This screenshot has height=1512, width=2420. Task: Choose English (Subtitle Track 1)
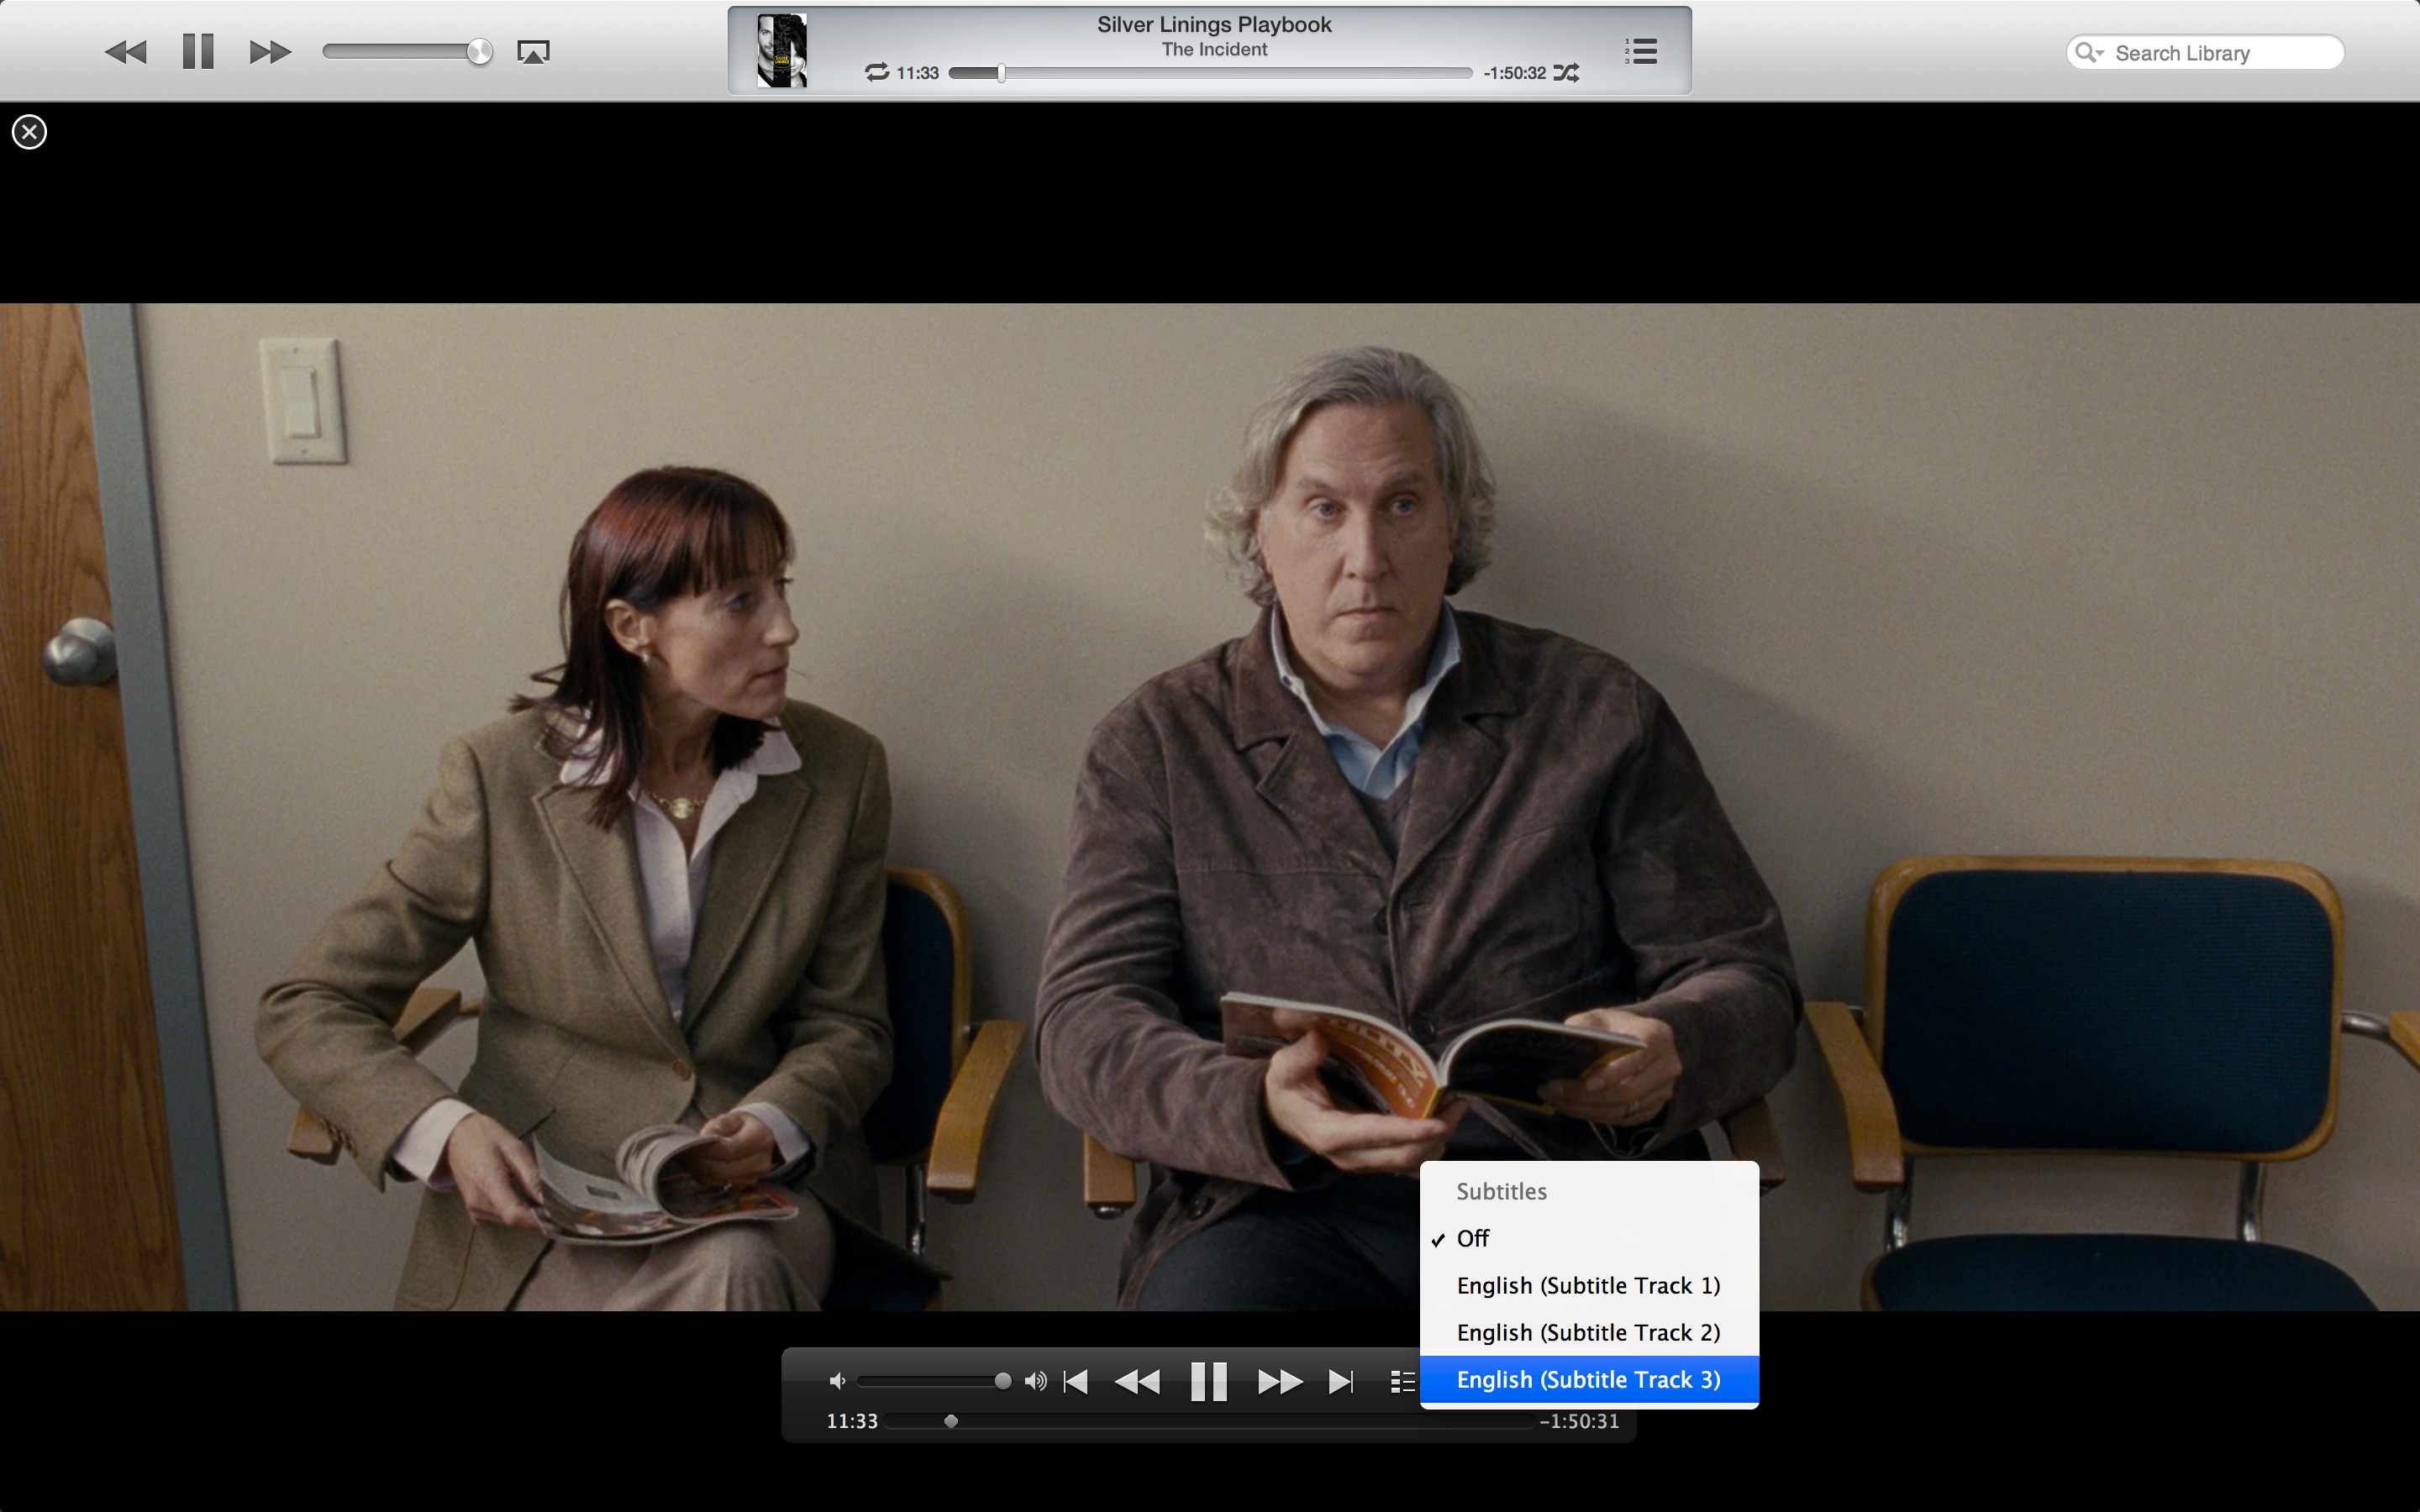tap(1589, 1285)
